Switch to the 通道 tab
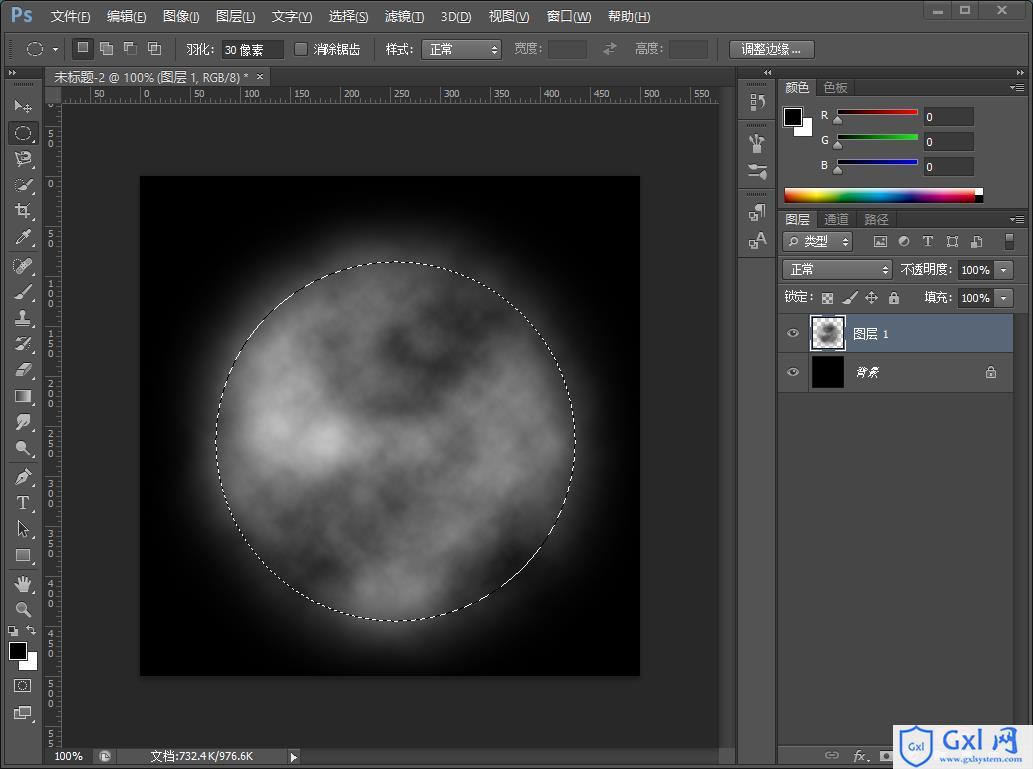1033x769 pixels. pyautogui.click(x=836, y=219)
